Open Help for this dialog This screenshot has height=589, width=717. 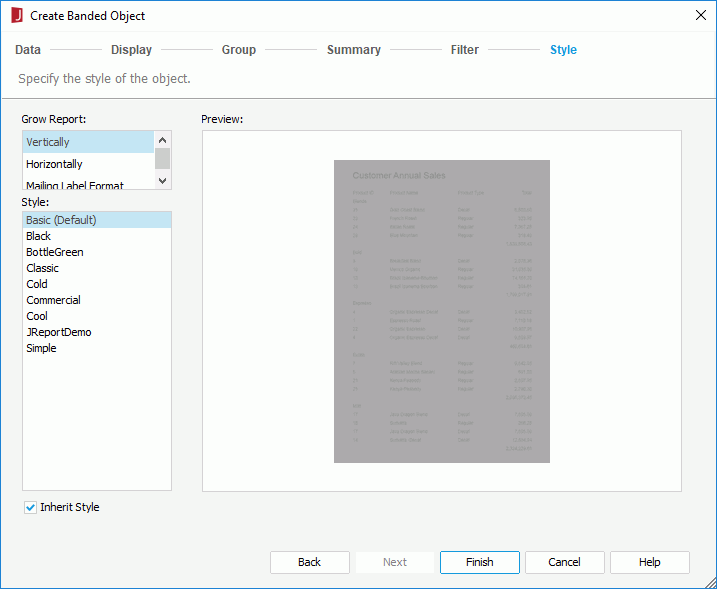click(650, 562)
